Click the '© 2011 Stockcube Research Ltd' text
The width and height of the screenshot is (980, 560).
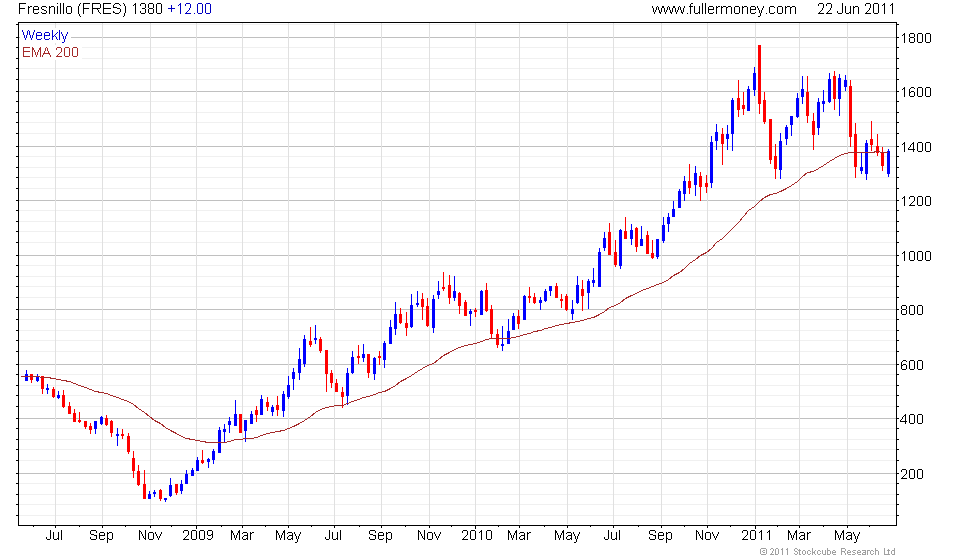pos(827,552)
